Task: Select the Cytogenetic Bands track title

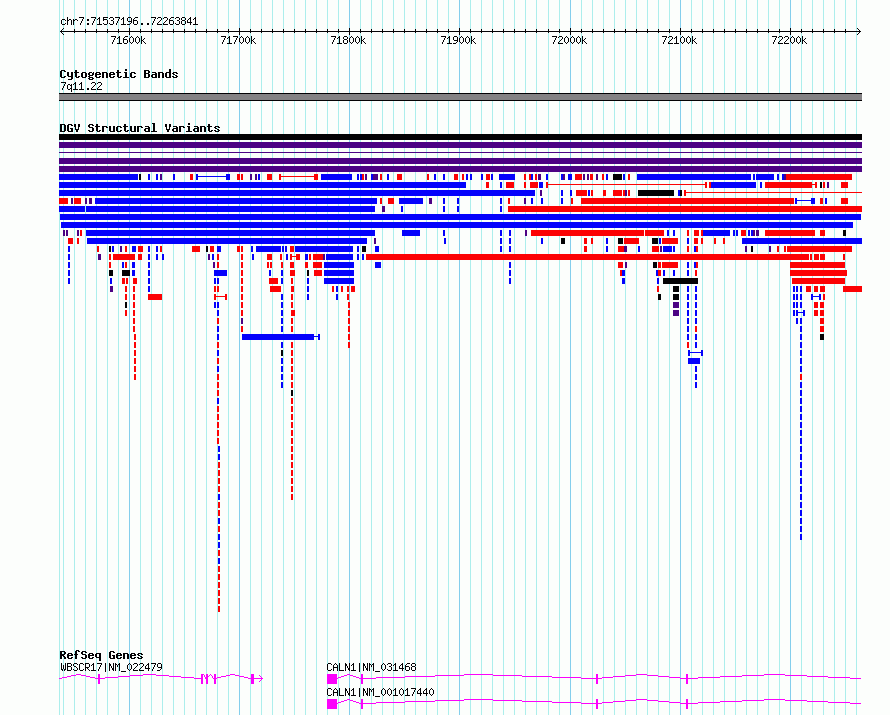Action: tap(119, 74)
